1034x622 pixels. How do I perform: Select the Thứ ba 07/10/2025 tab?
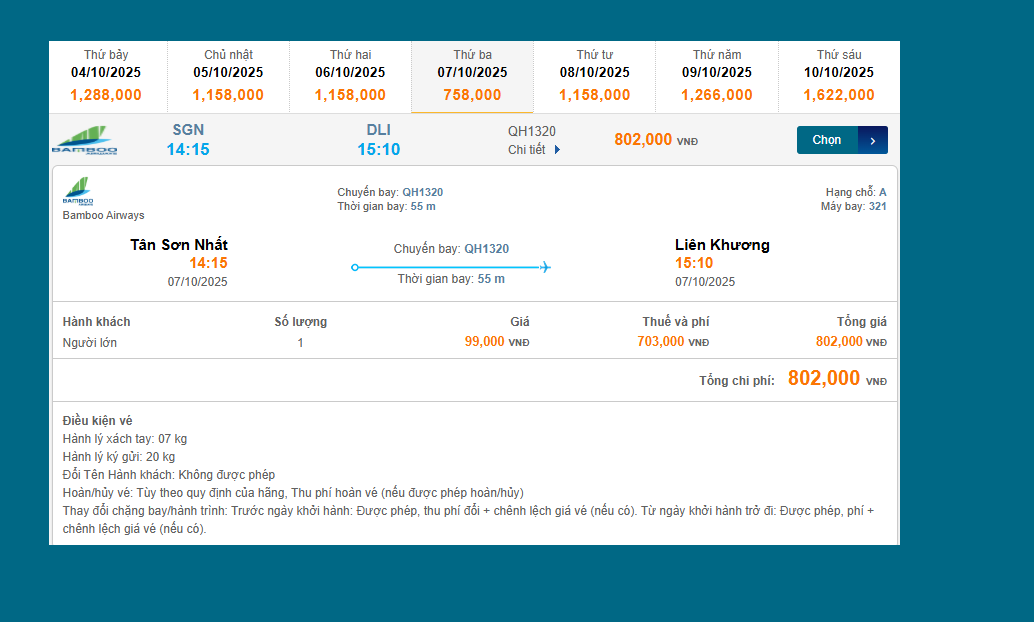pos(472,76)
